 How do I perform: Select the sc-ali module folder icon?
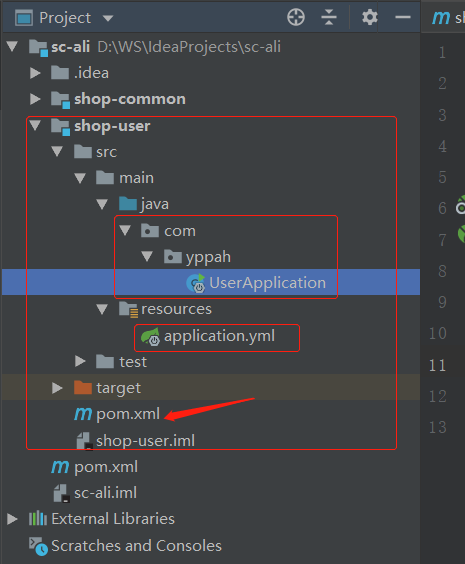38,47
